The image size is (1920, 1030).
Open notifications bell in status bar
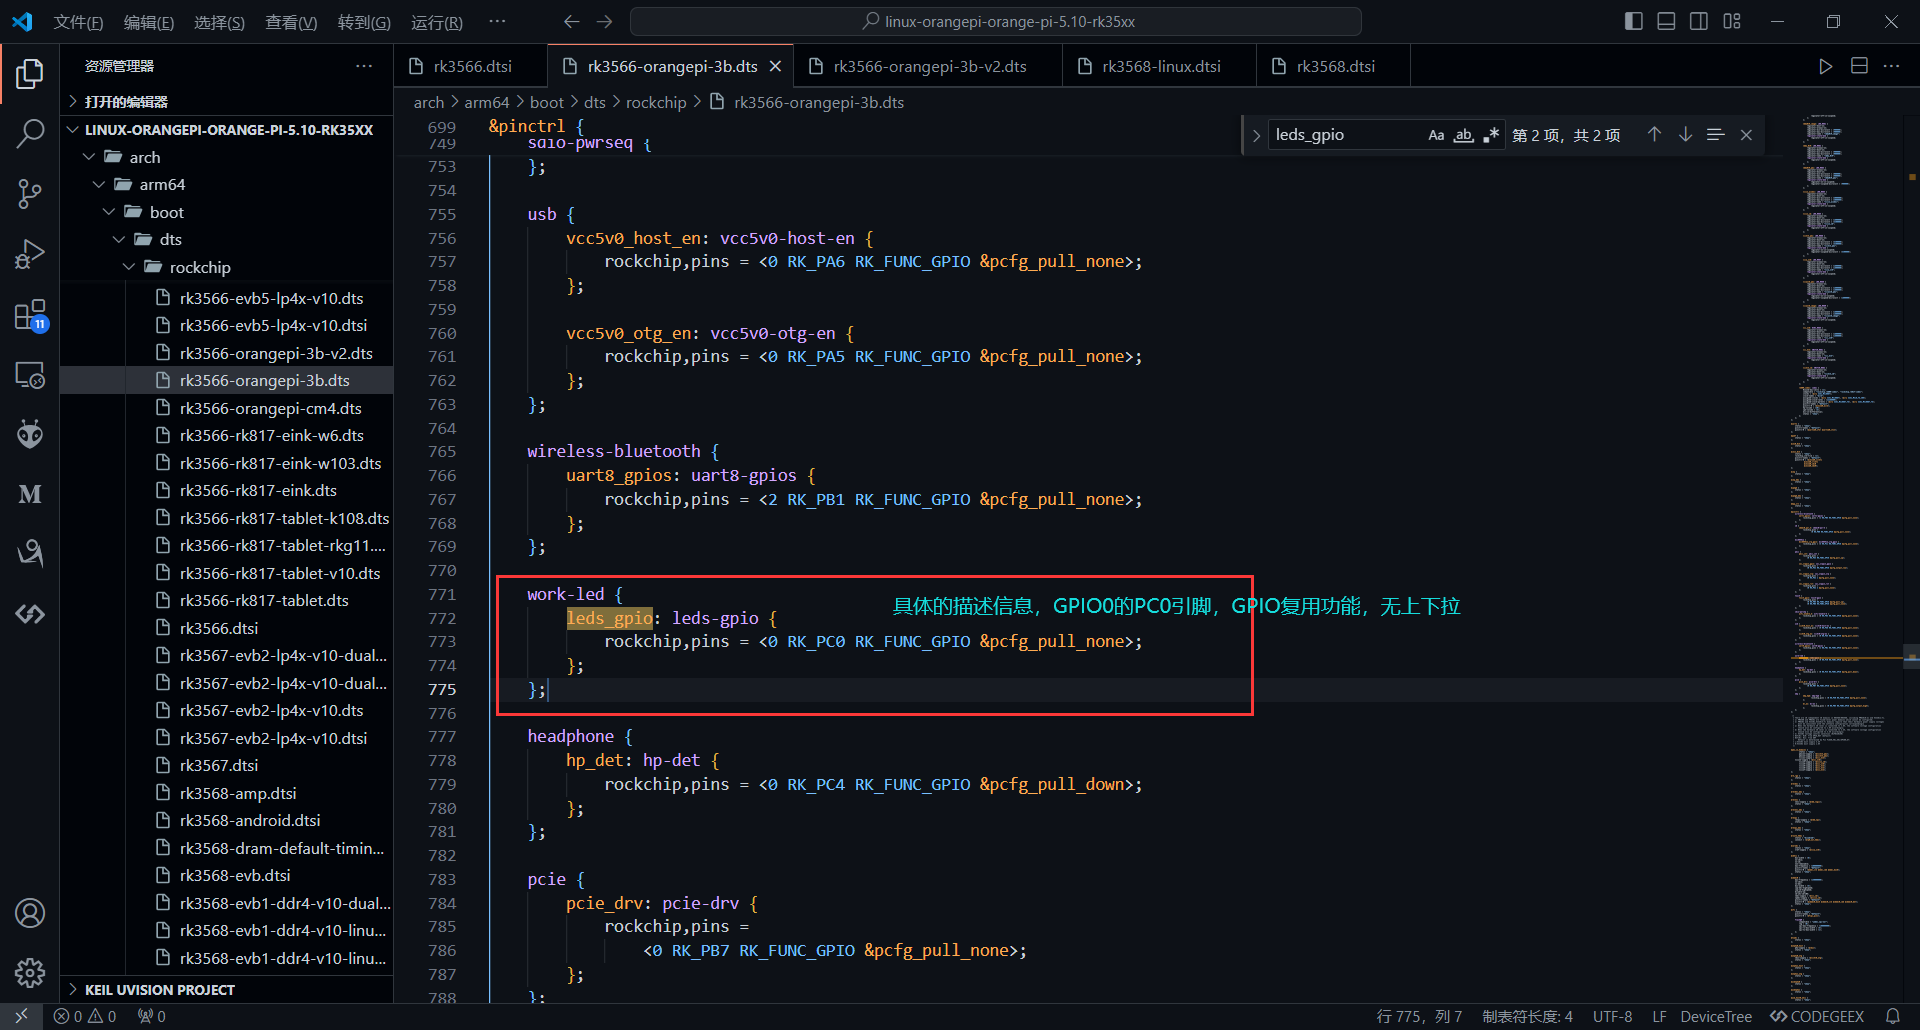pos(1892,1016)
